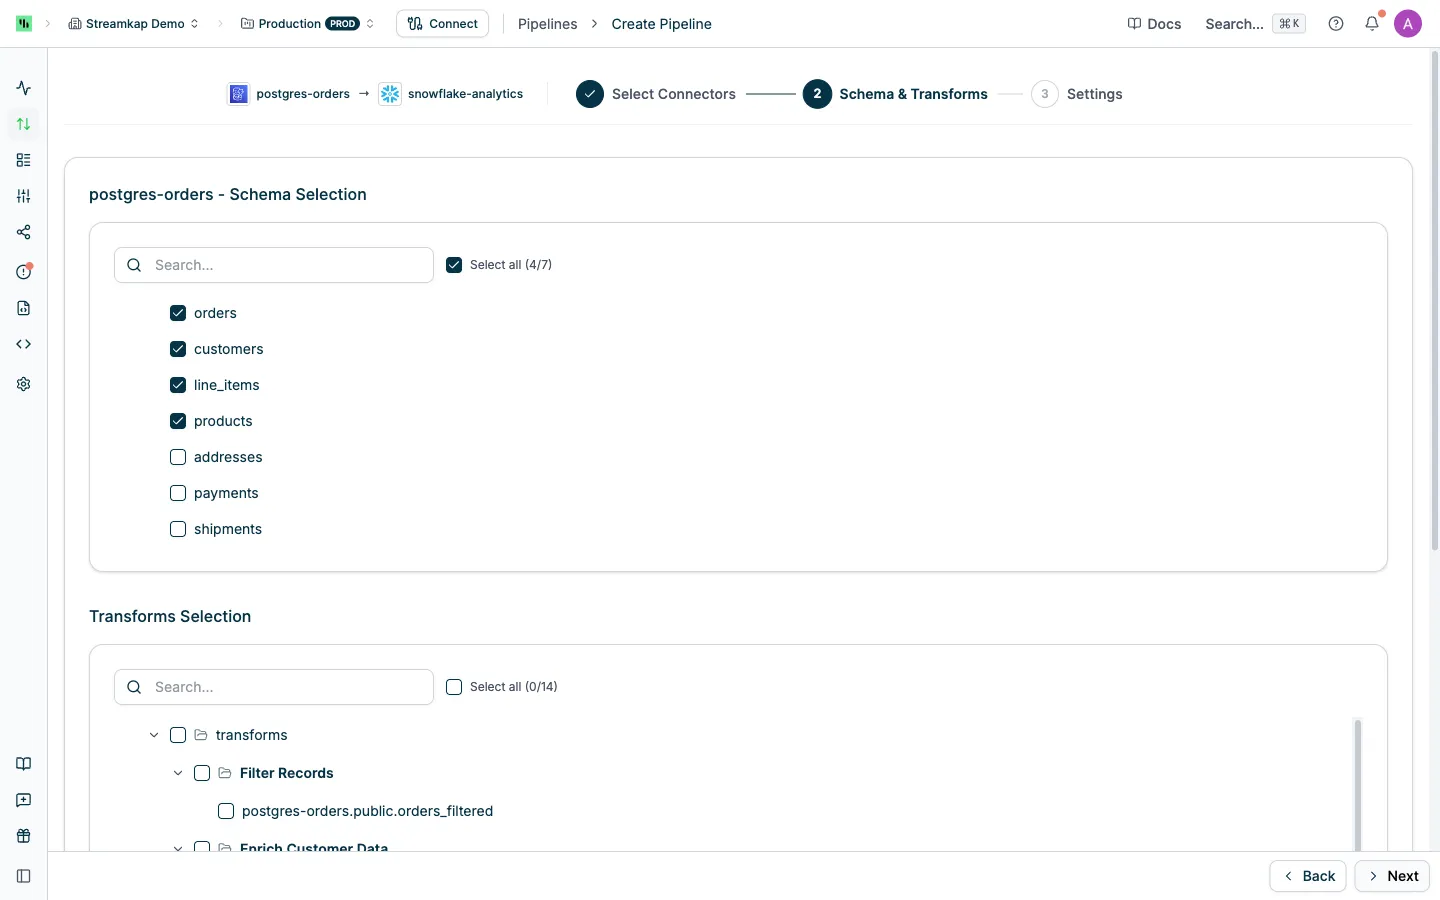Toggle Select all (4/7) checkbox

click(454, 265)
